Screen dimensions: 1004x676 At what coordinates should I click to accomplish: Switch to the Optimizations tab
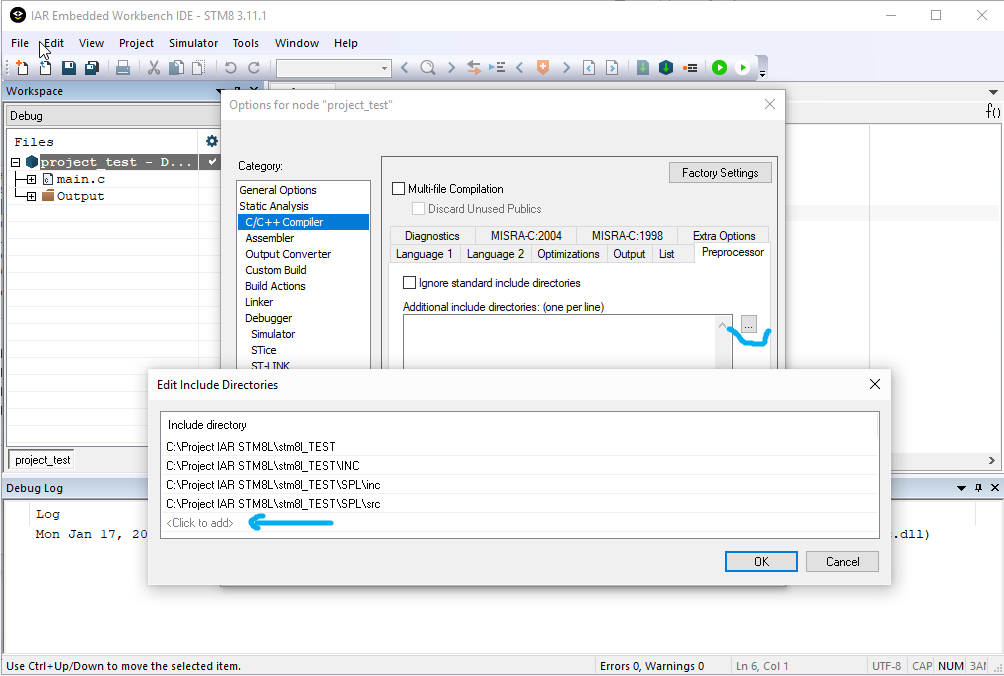click(568, 254)
